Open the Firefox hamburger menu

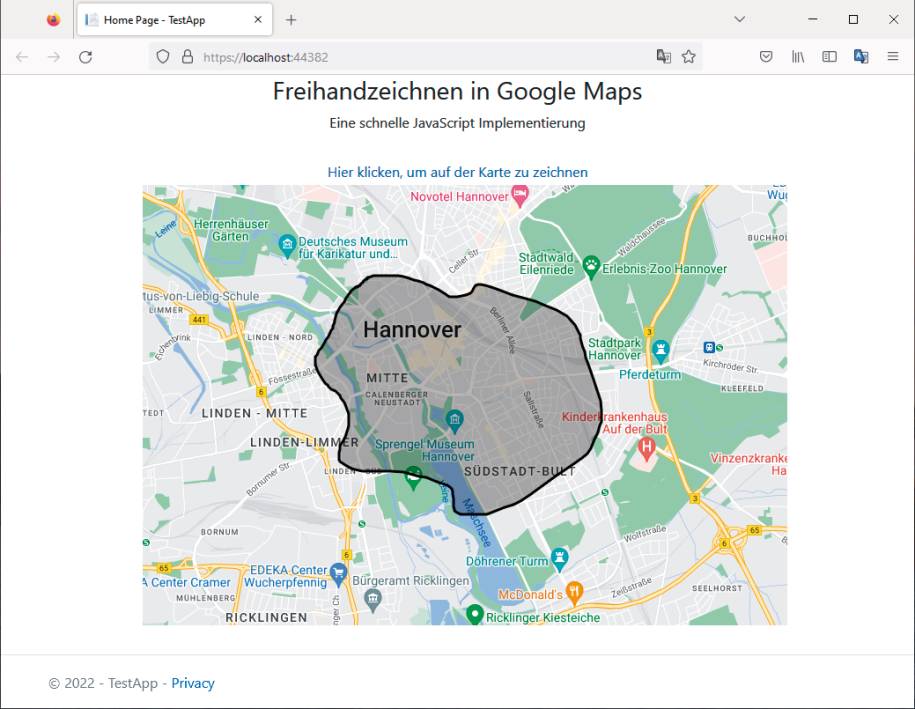click(x=893, y=57)
